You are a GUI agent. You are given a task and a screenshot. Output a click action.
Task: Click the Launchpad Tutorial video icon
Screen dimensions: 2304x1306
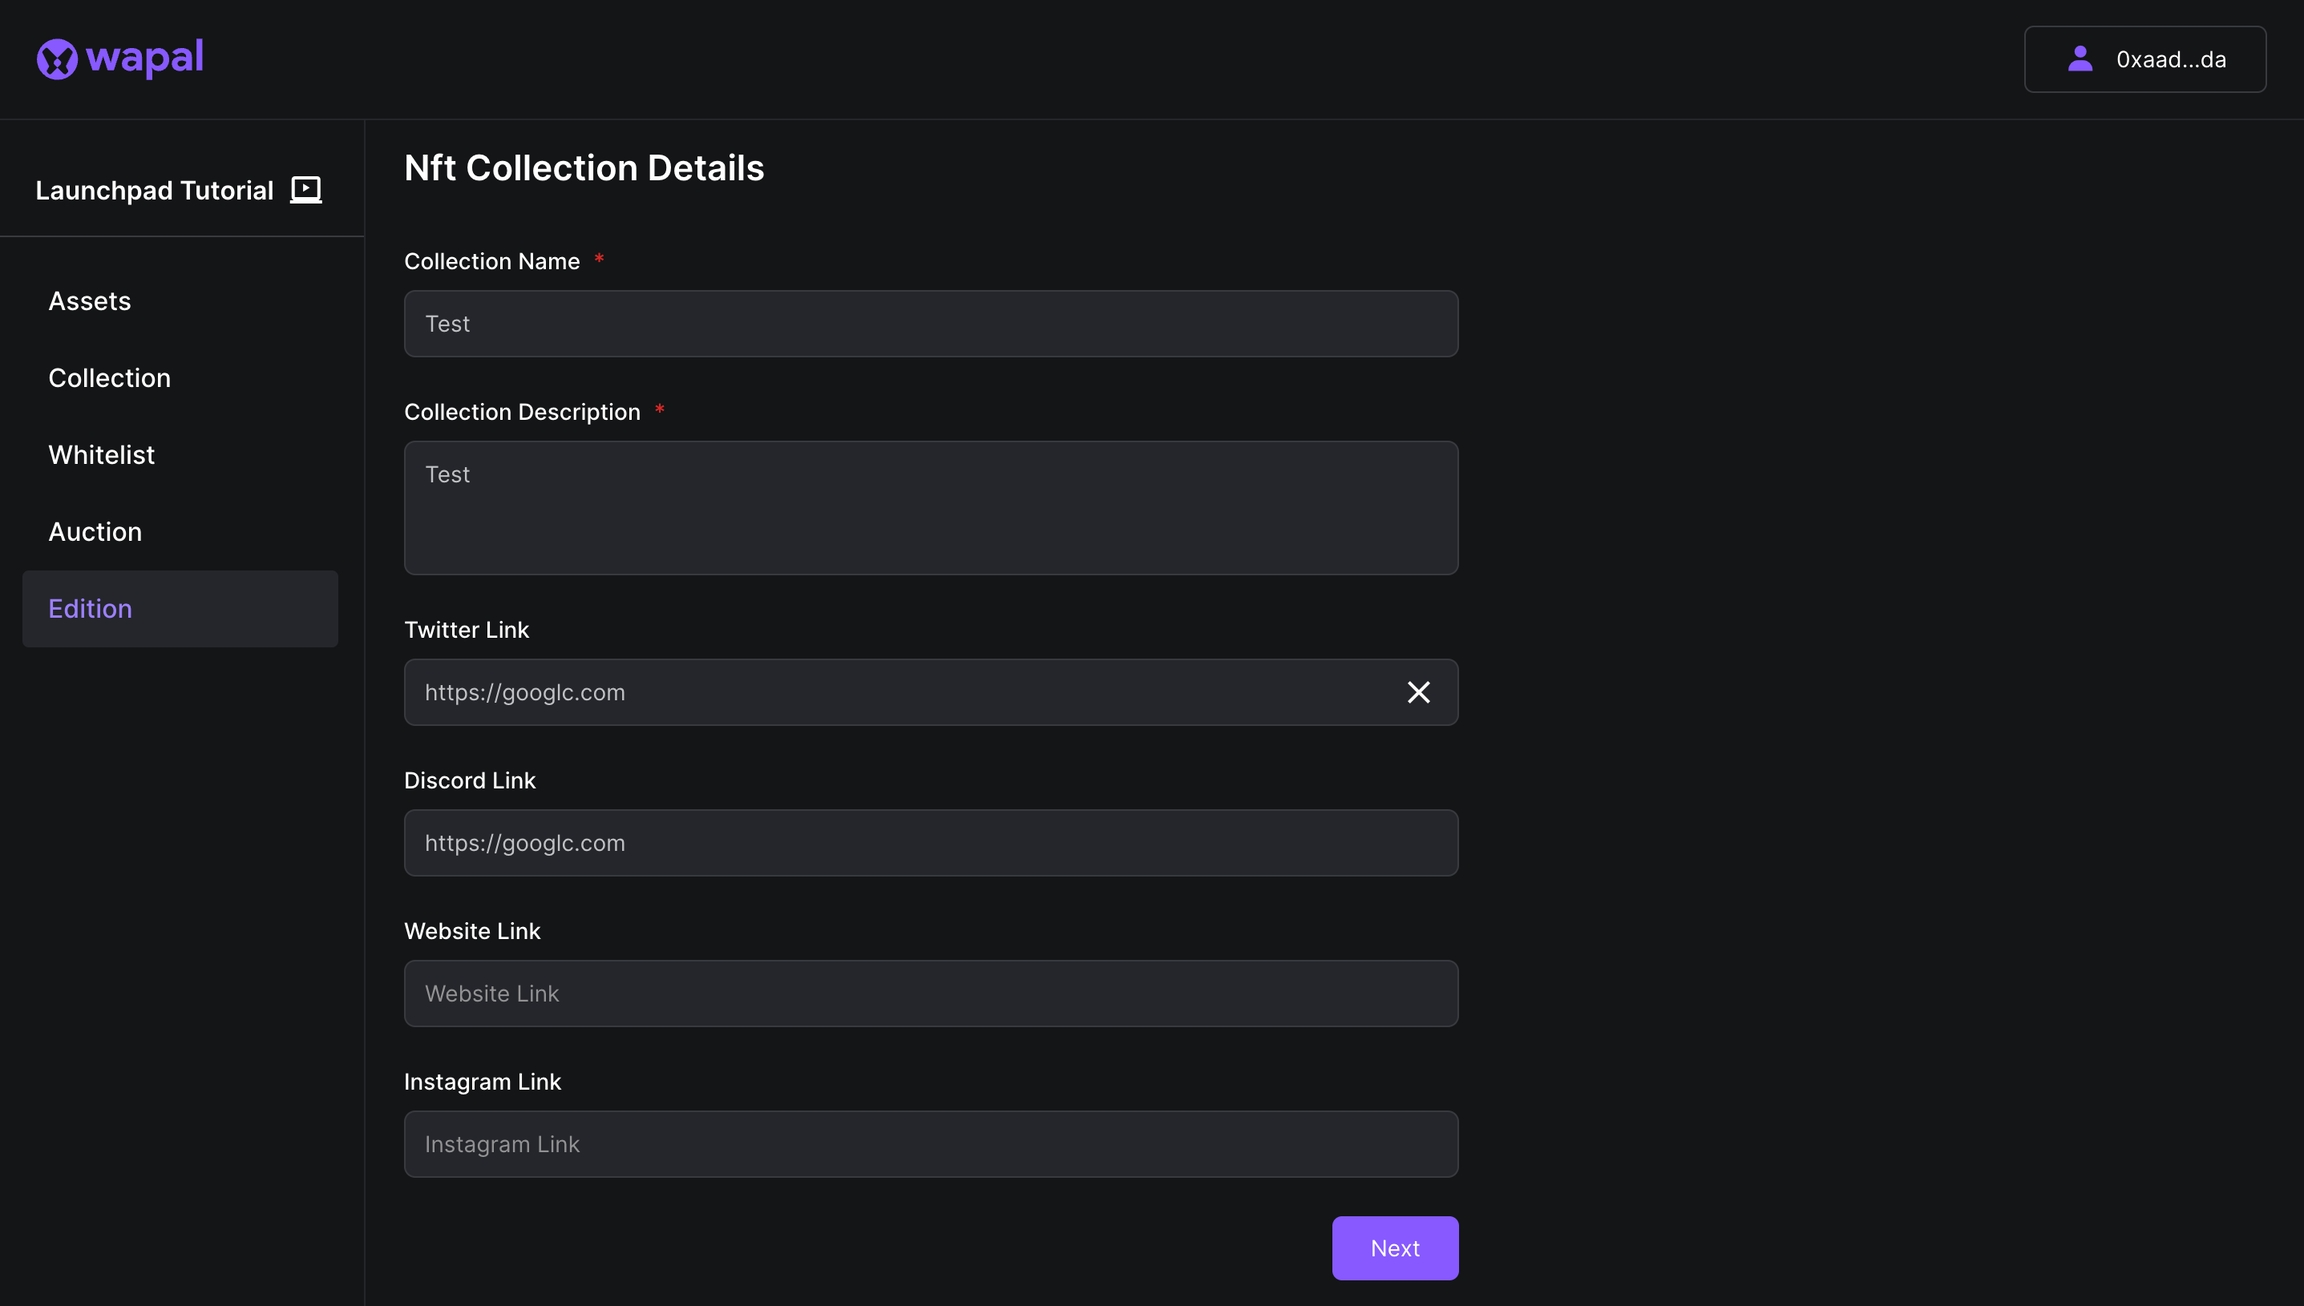(x=306, y=189)
